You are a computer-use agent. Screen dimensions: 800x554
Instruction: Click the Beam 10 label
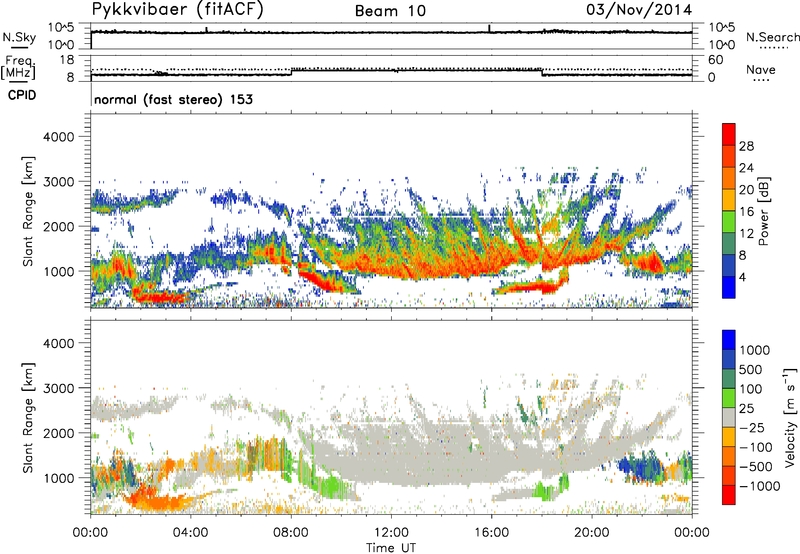390,11
